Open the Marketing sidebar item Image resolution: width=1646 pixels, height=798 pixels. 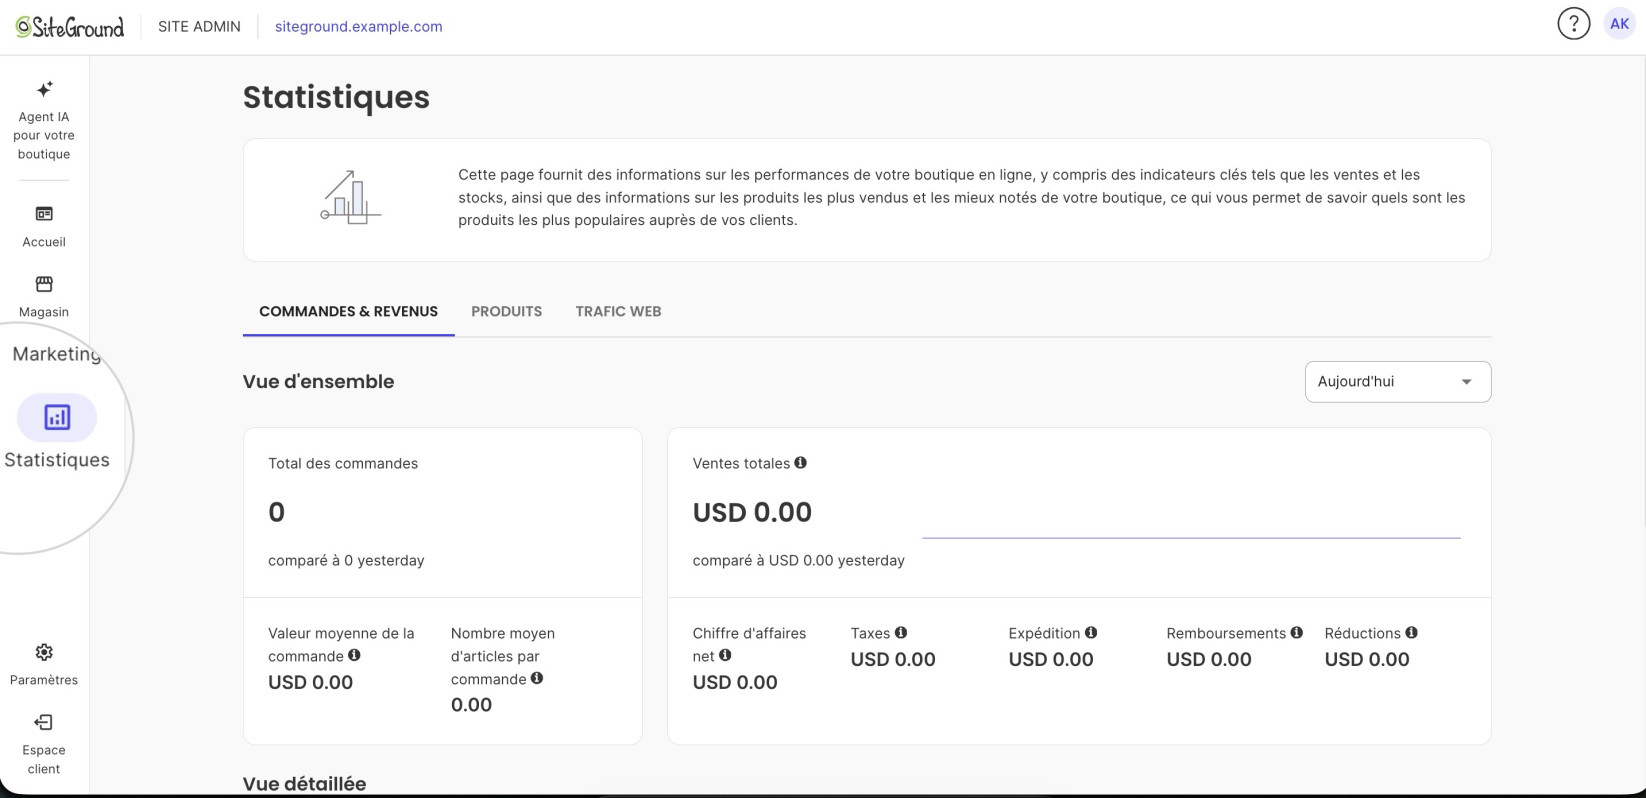point(57,354)
